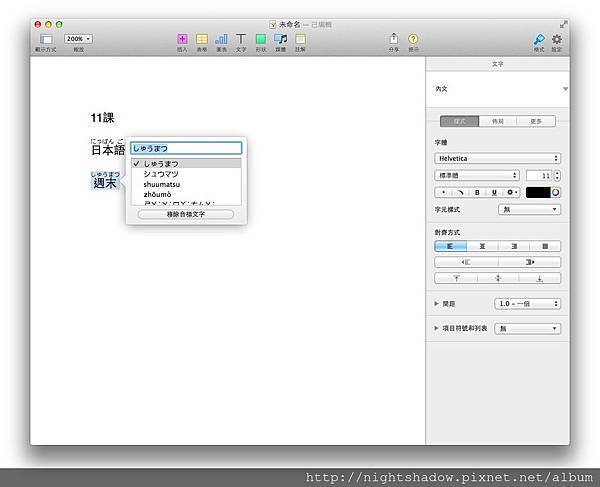This screenshot has width=600, height=487.
Task: Expand the 間距 spacing section
Action: click(437, 303)
